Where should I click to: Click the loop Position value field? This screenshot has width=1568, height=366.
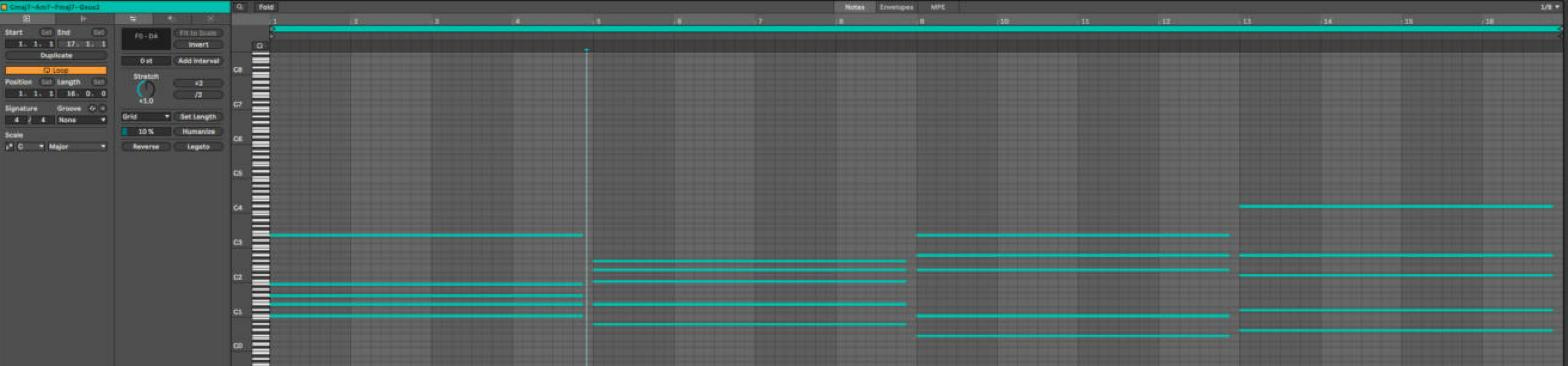pyautogui.click(x=30, y=94)
